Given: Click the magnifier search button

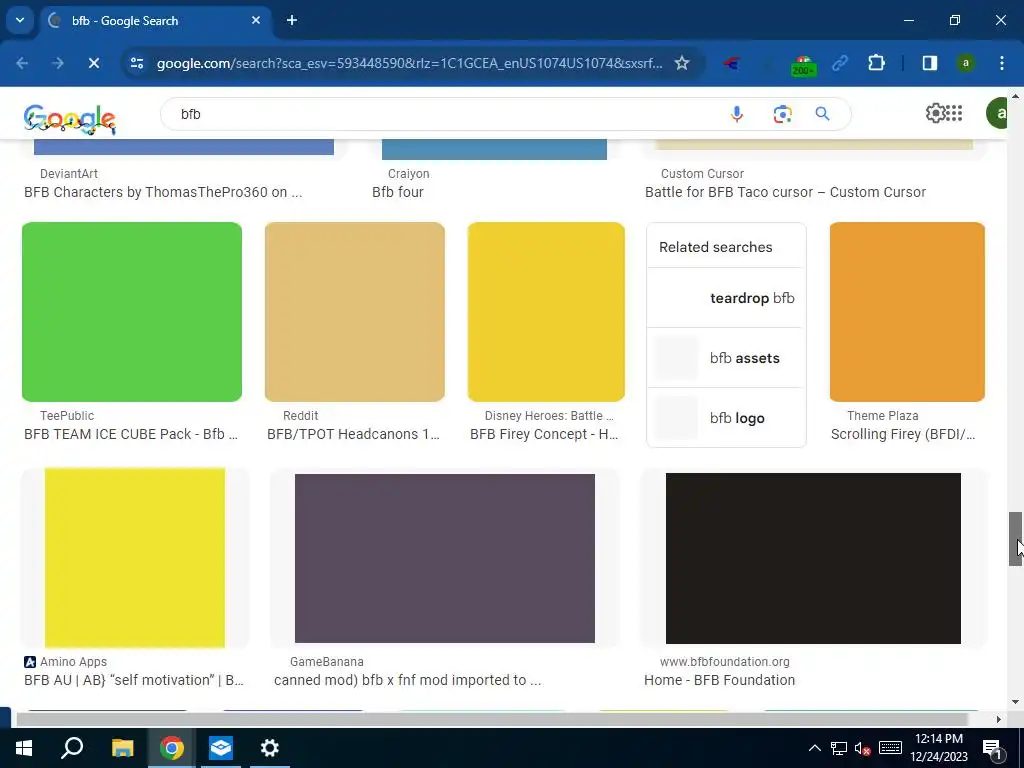Looking at the screenshot, I should tap(822, 114).
